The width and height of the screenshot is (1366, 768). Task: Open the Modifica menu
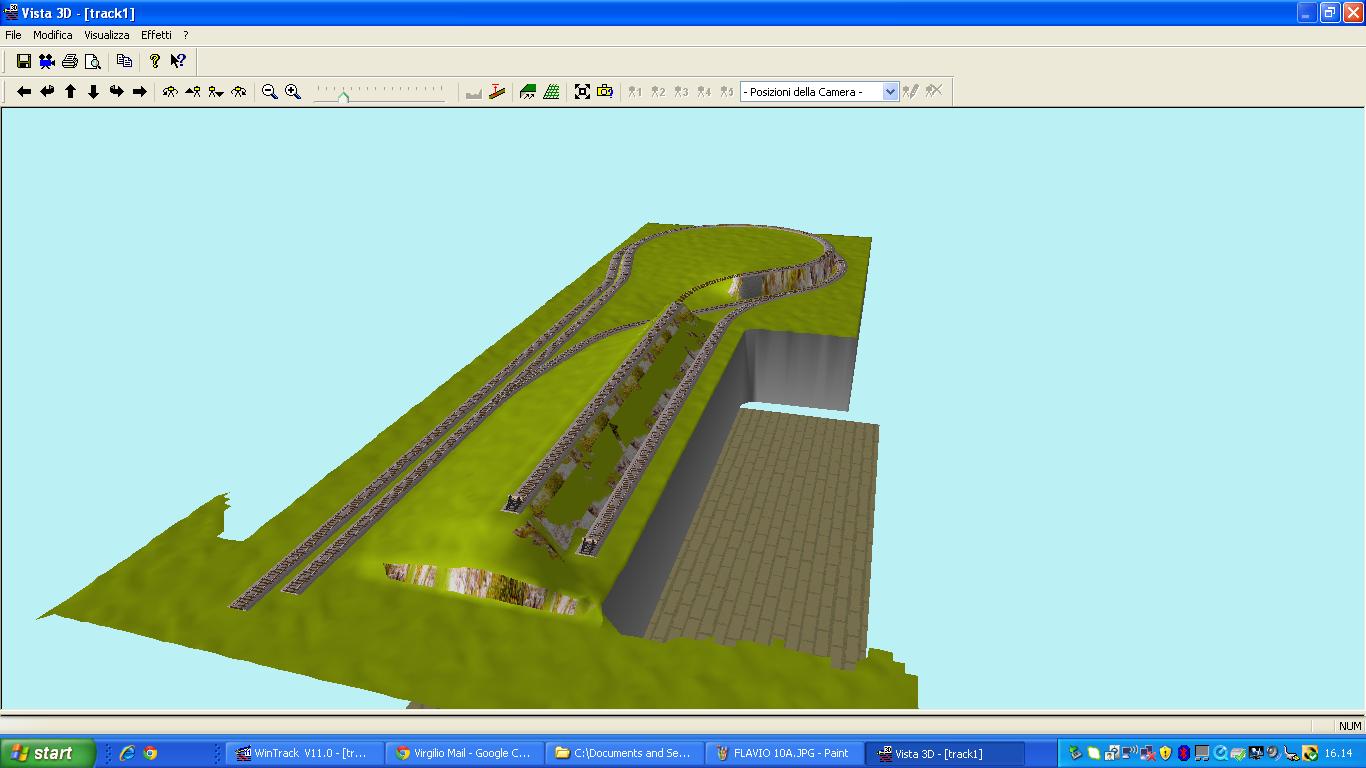pos(53,35)
